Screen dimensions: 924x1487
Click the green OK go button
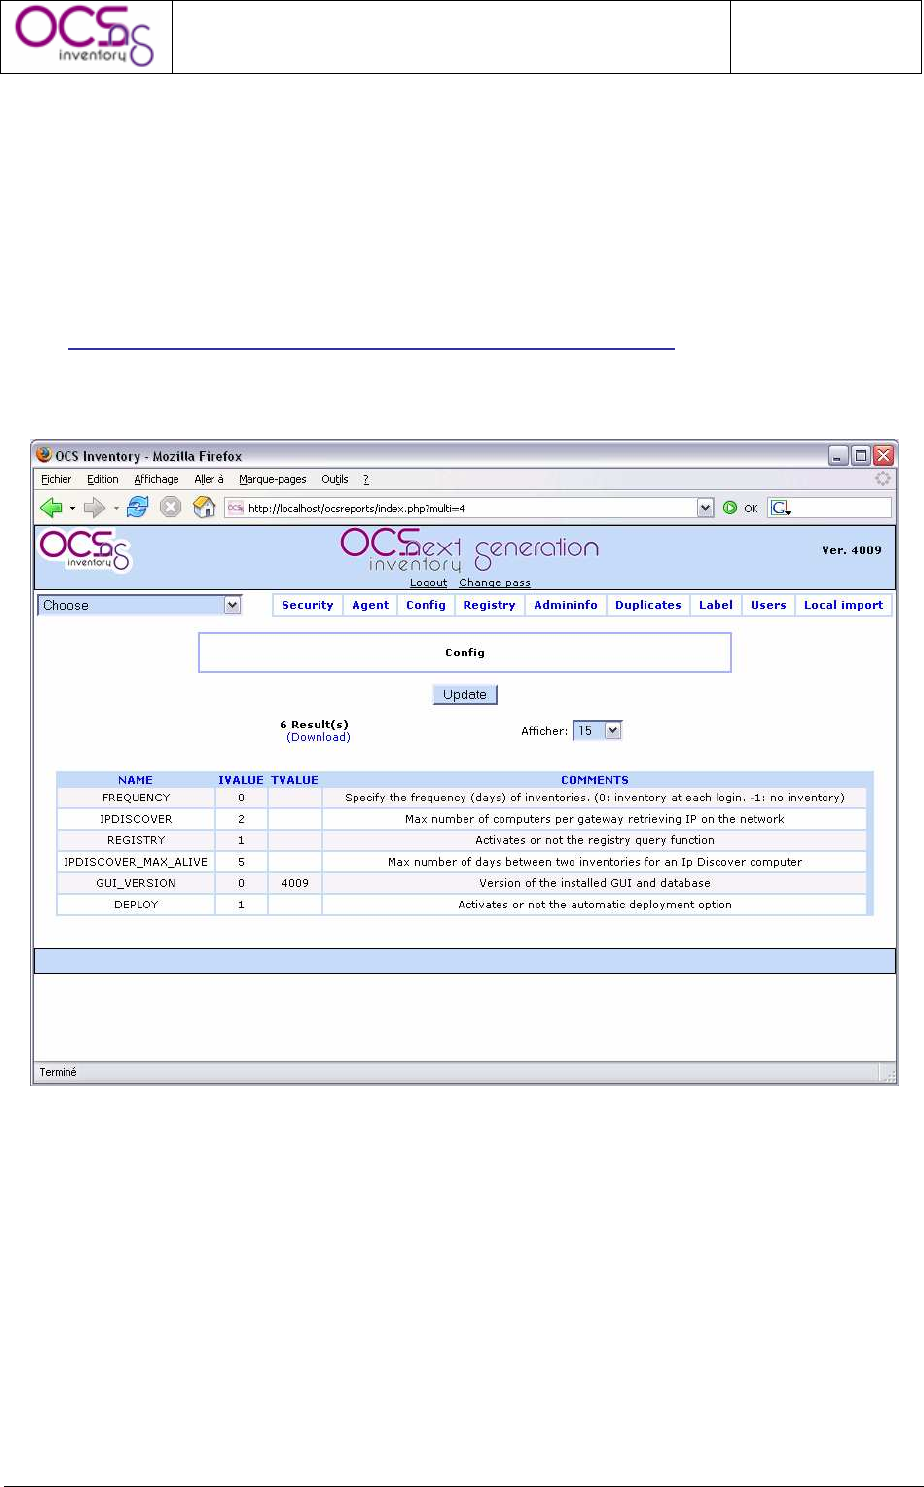730,508
